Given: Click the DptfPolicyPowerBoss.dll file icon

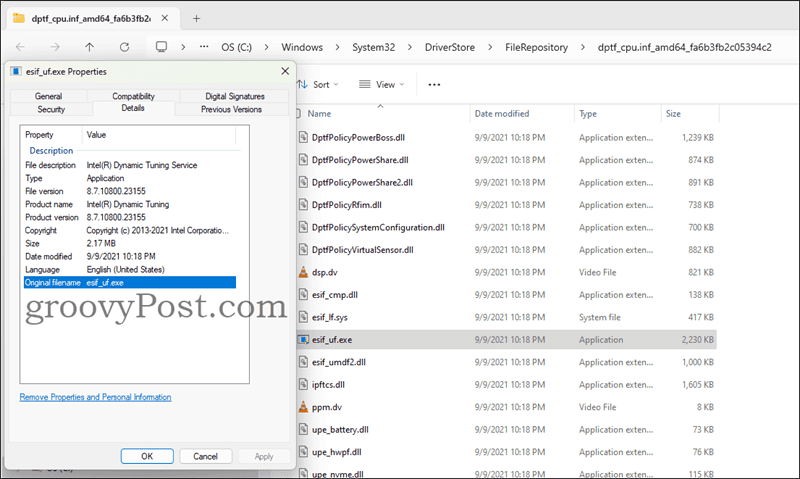Looking at the screenshot, I should [303, 137].
